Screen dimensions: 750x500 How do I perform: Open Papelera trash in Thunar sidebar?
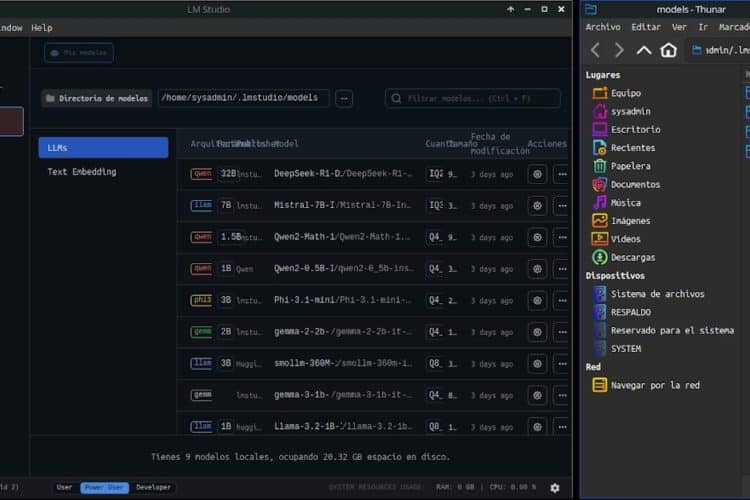click(x=630, y=166)
